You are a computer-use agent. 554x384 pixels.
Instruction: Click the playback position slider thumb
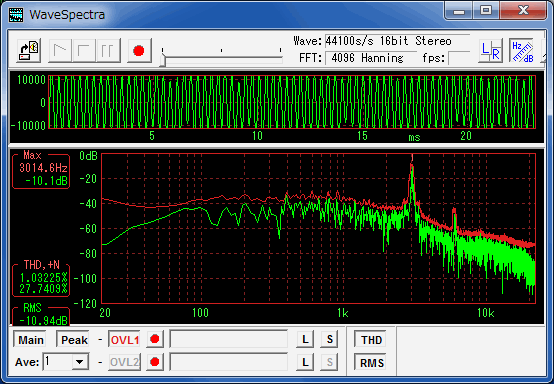pyautogui.click(x=163, y=60)
